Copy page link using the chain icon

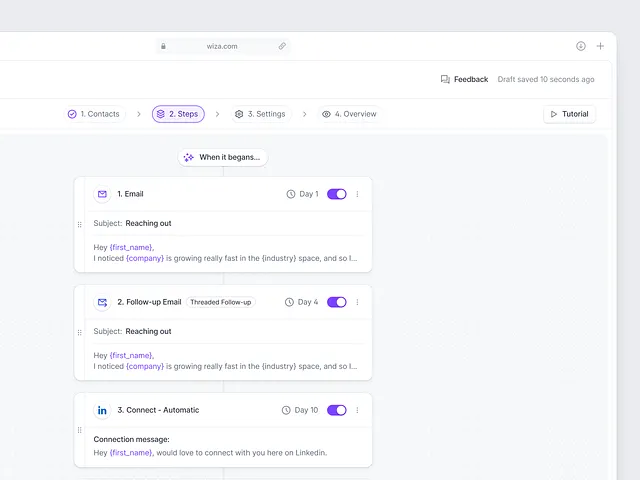click(282, 46)
